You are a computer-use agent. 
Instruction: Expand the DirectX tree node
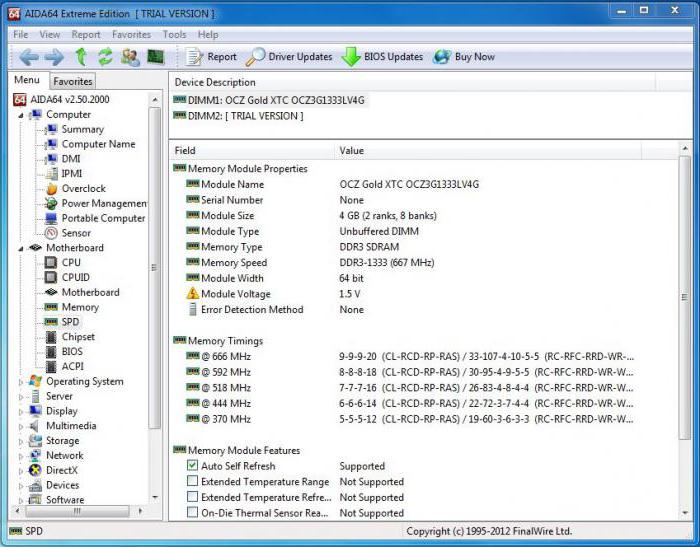pyautogui.click(x=21, y=471)
